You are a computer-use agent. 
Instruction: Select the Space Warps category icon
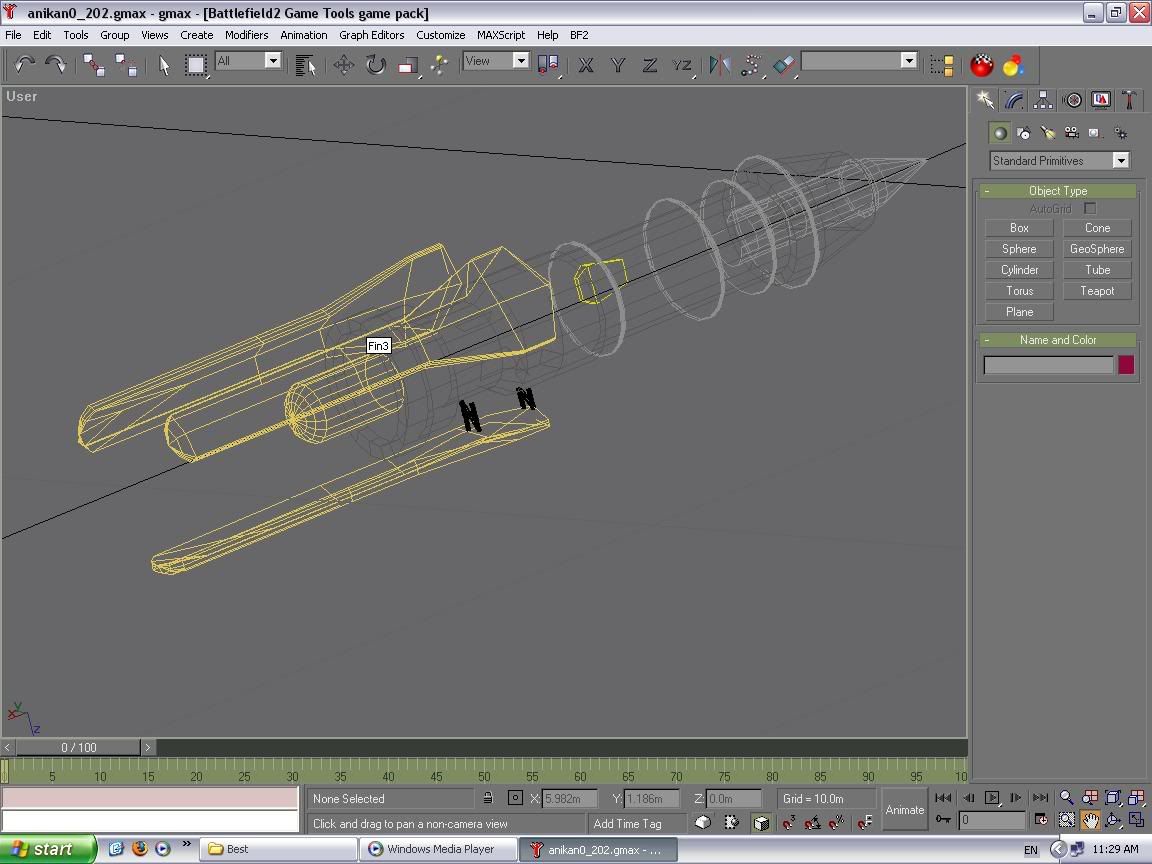point(1120,133)
